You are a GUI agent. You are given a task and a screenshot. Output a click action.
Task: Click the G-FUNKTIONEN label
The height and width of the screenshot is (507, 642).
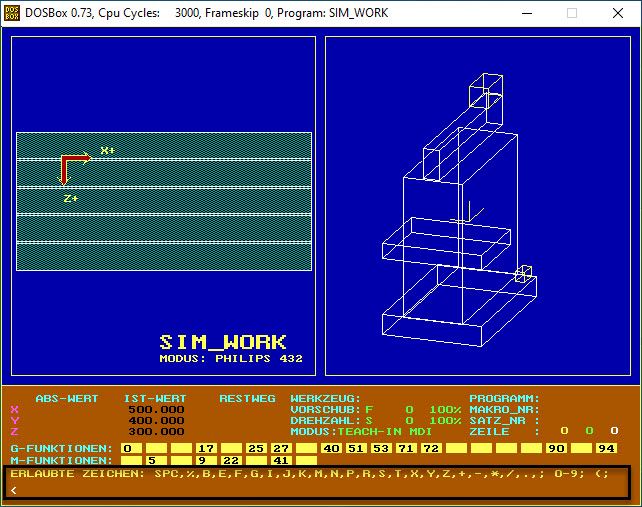click(x=61, y=448)
